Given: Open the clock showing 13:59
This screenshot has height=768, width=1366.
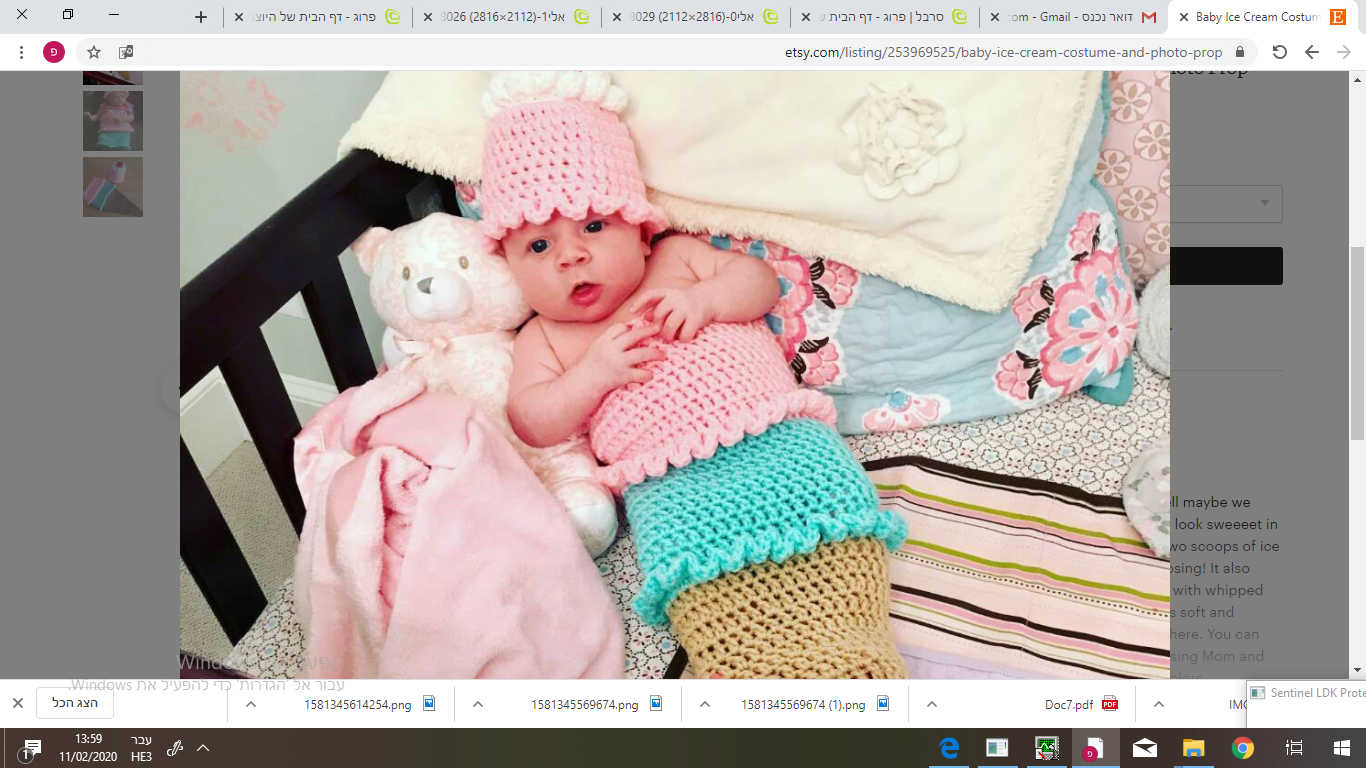Looking at the screenshot, I should coord(88,748).
